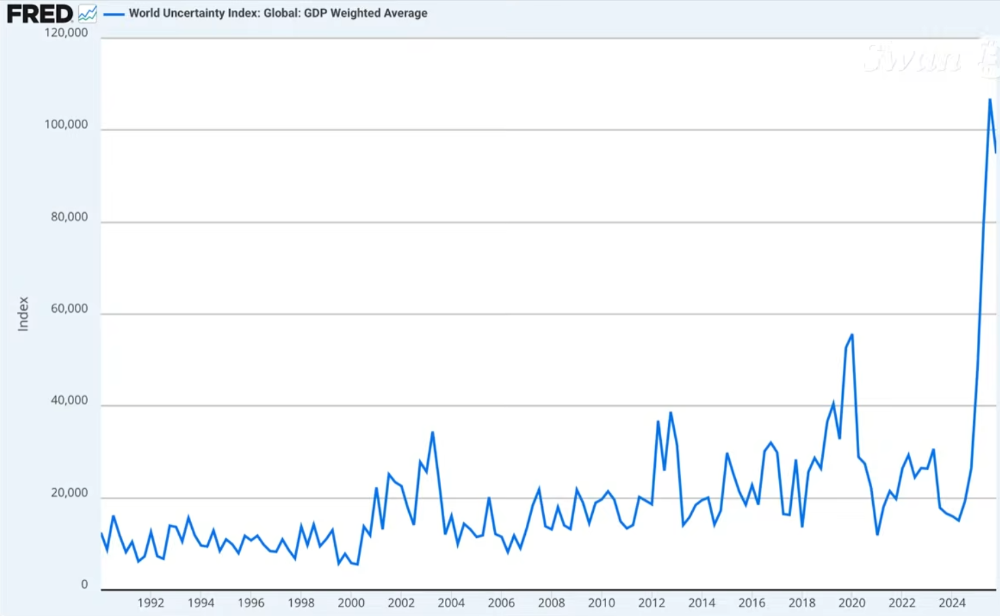Click the vertical 'Index' axis label
This screenshot has width=1000, height=616.
pos(24,313)
